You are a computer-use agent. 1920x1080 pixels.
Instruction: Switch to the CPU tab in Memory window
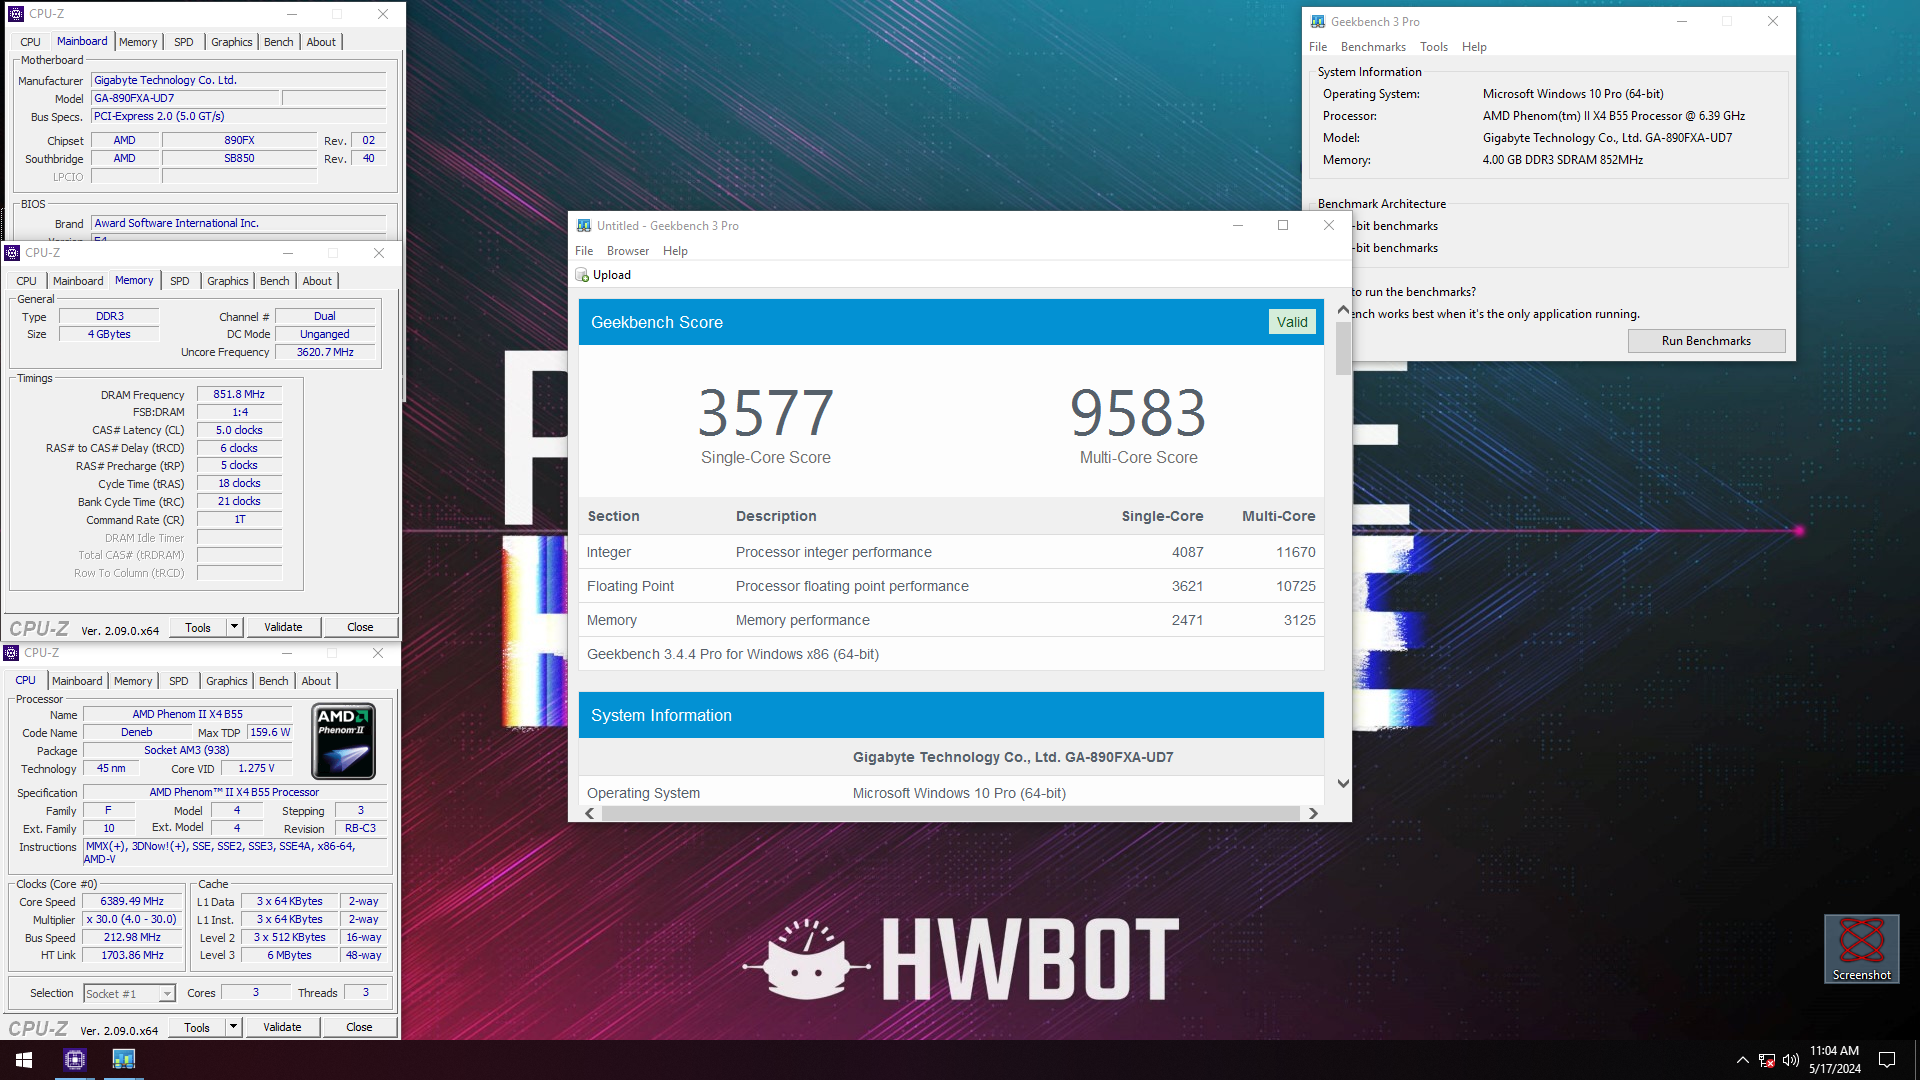click(x=26, y=281)
